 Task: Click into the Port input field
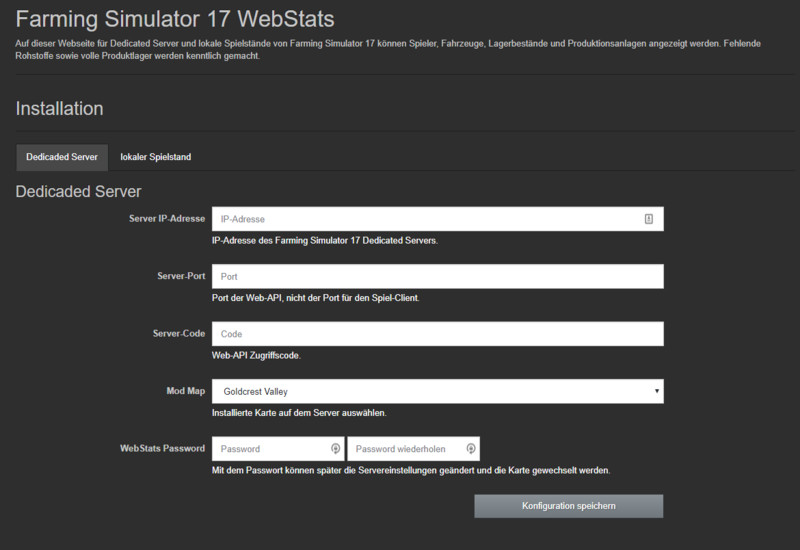pyautogui.click(x=437, y=276)
